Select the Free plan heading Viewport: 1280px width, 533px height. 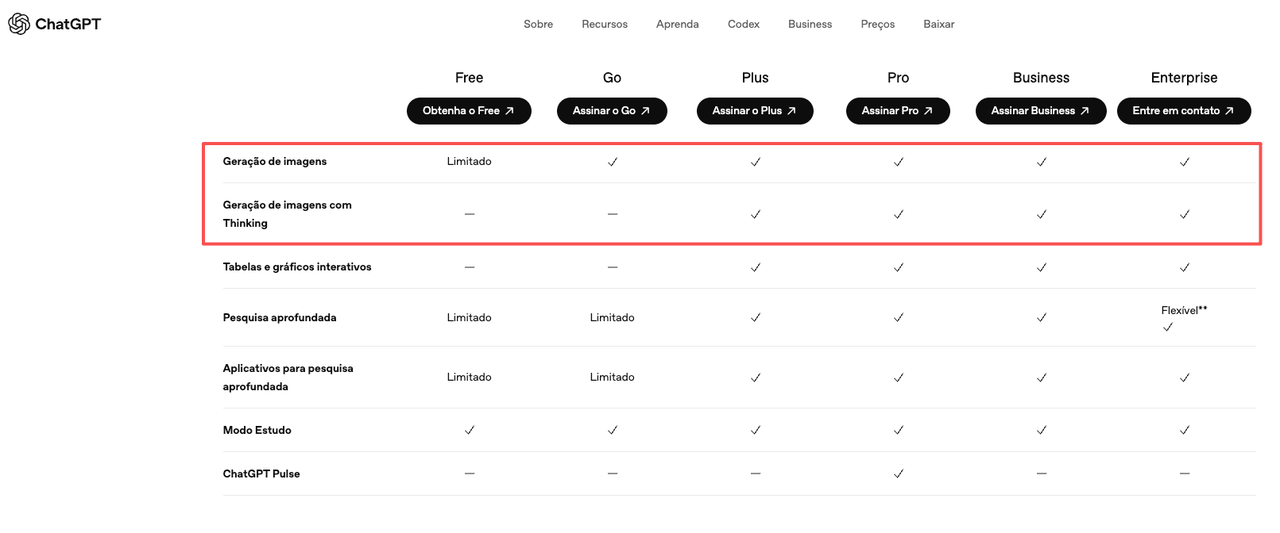point(469,78)
